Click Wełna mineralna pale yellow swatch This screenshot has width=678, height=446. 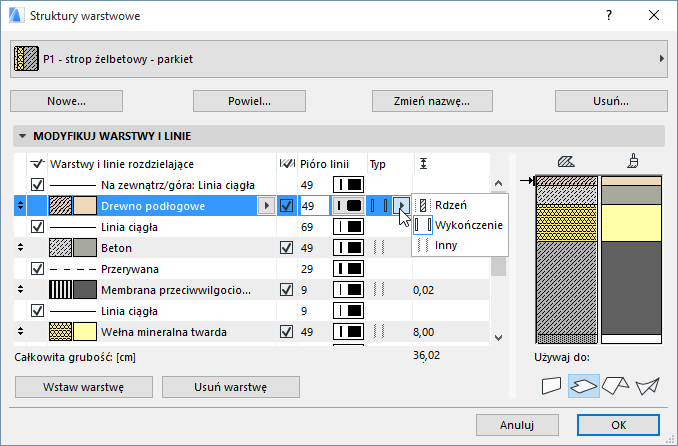pos(85,332)
